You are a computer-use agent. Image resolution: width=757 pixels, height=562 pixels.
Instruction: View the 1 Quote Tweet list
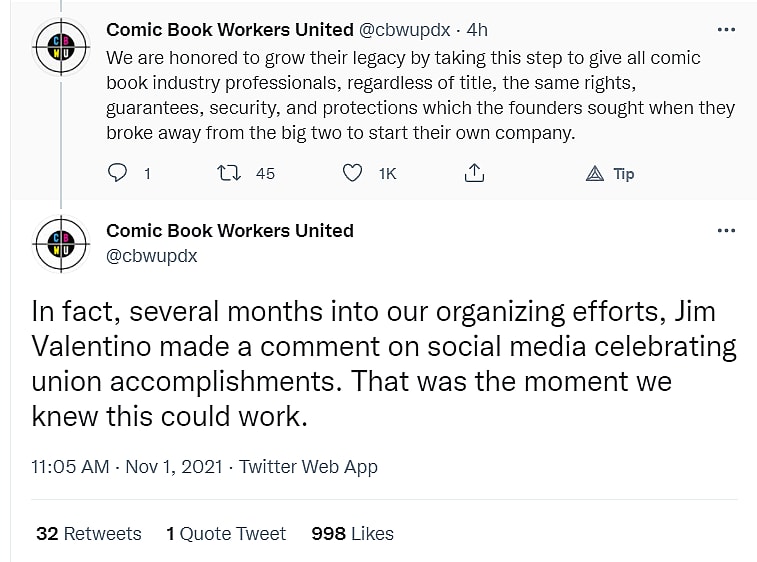(226, 534)
